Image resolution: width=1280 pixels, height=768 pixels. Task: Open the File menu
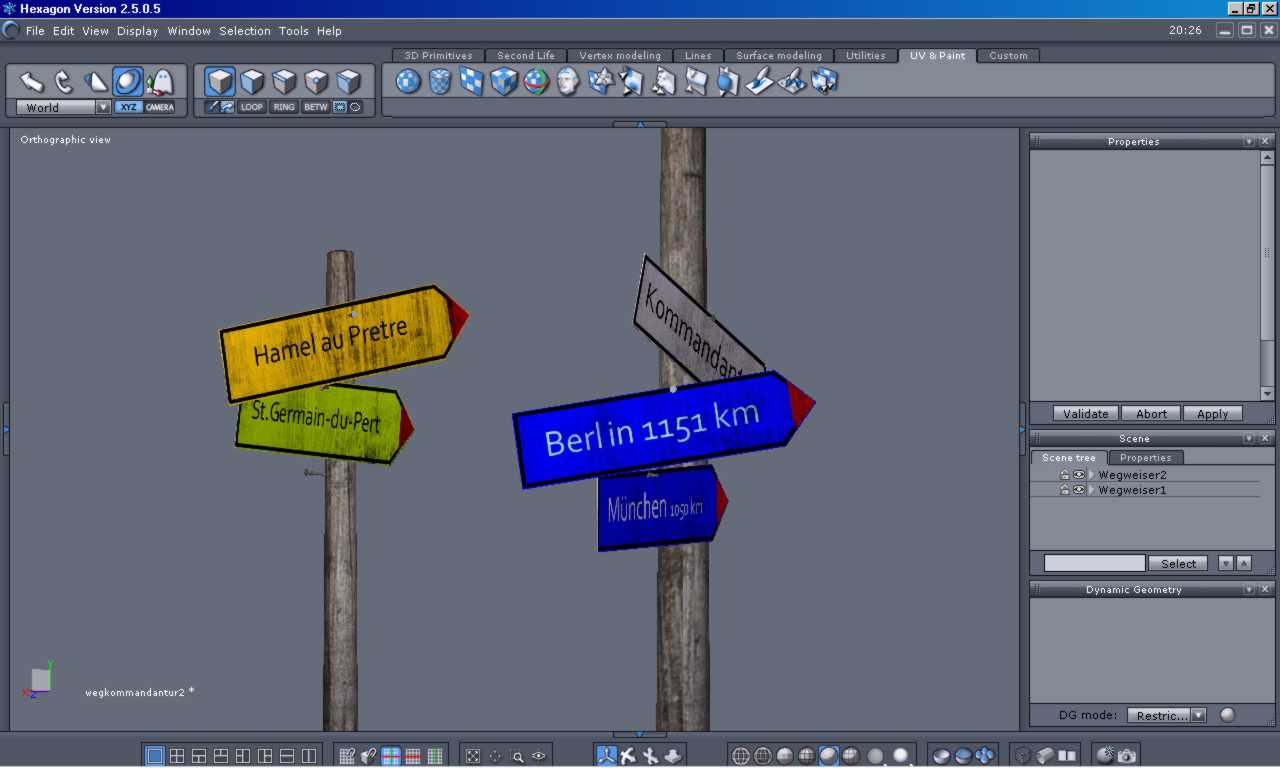[35, 31]
